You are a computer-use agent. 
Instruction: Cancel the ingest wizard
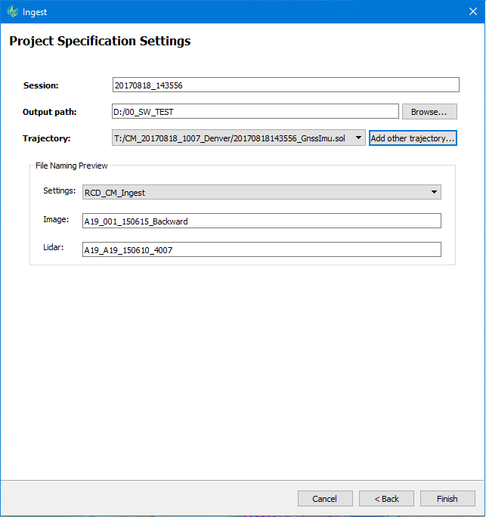click(x=325, y=498)
